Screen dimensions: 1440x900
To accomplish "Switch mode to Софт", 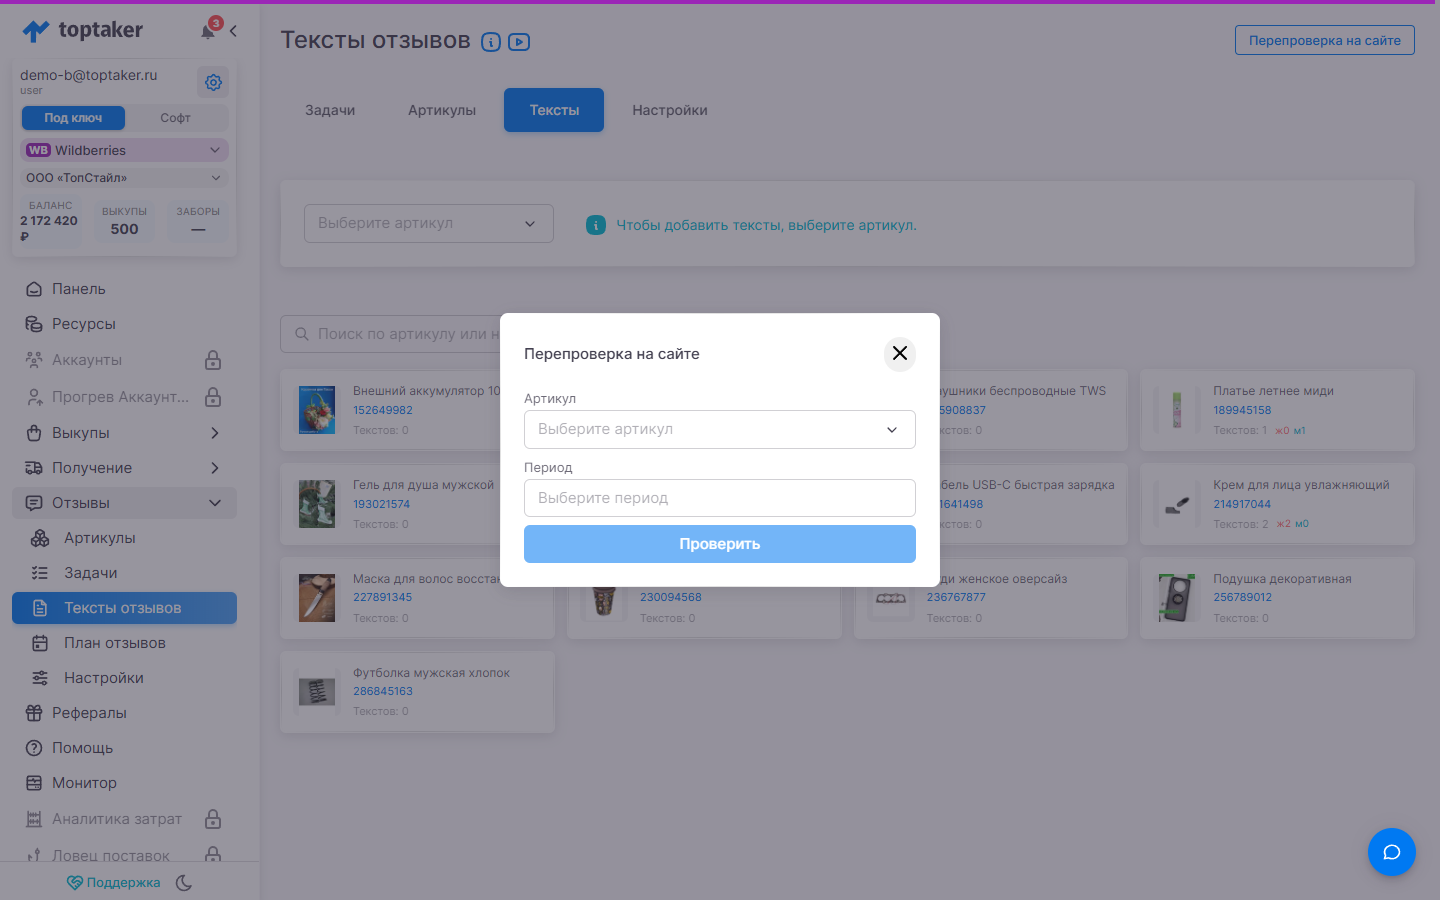I will (176, 118).
